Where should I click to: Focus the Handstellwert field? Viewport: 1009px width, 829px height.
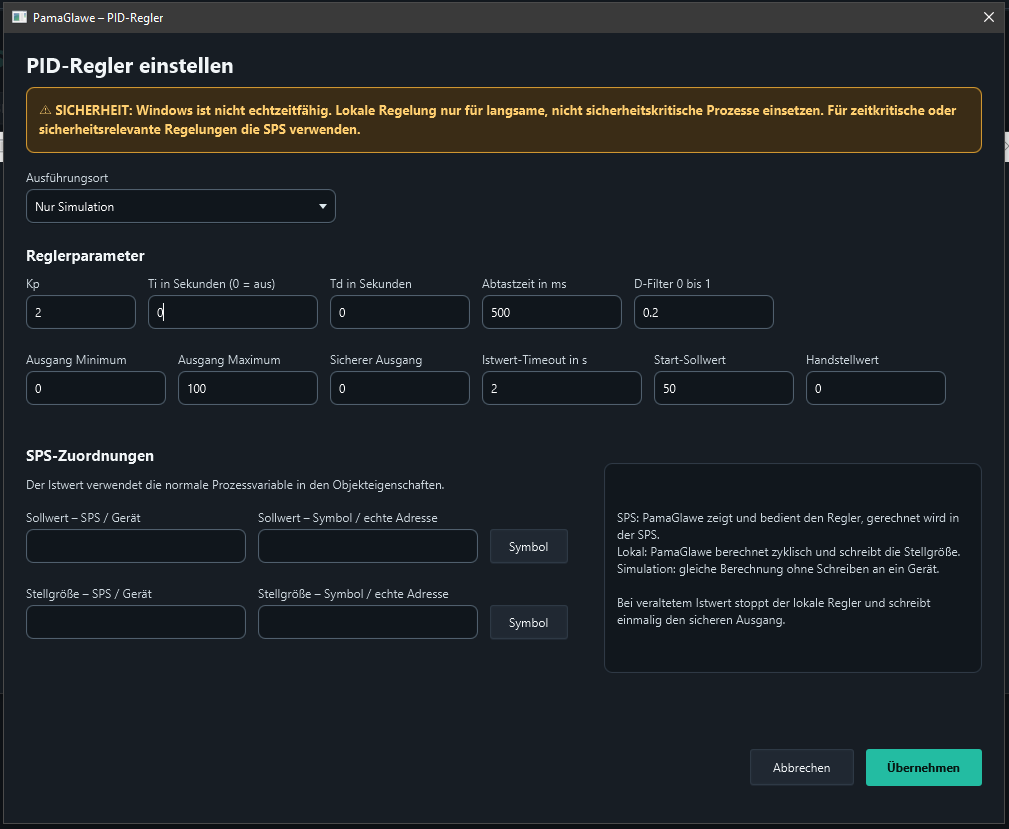point(876,388)
